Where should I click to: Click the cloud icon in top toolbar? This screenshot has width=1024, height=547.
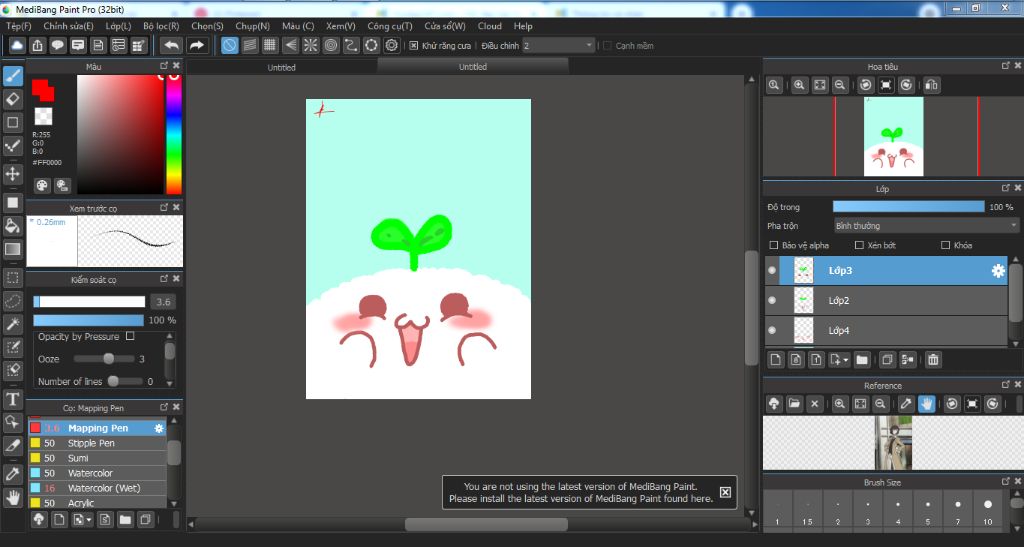pyautogui.click(x=17, y=45)
